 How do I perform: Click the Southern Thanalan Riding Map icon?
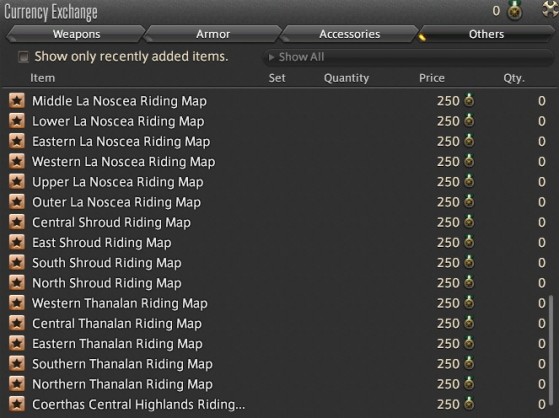17,364
